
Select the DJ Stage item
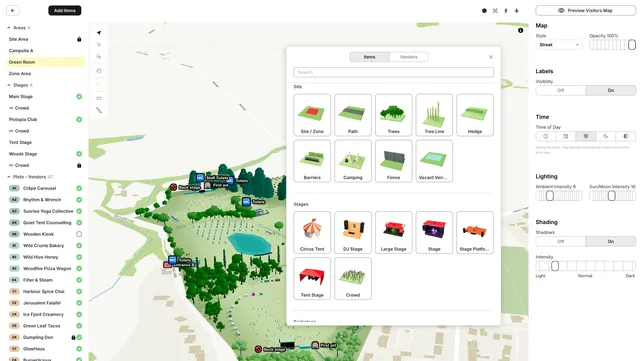pos(353,232)
